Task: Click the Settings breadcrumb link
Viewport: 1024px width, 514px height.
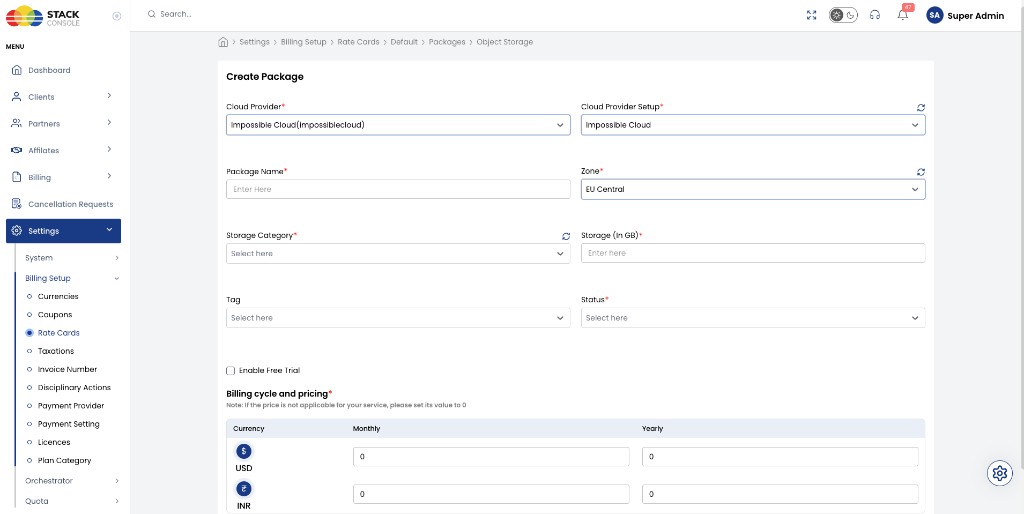Action: [254, 42]
